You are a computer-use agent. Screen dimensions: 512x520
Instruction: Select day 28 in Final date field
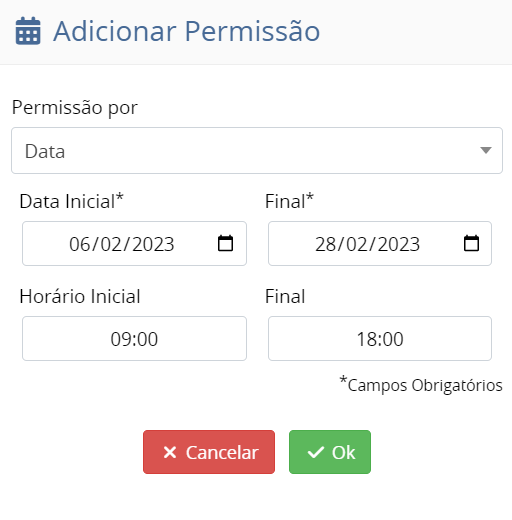tap(325, 244)
